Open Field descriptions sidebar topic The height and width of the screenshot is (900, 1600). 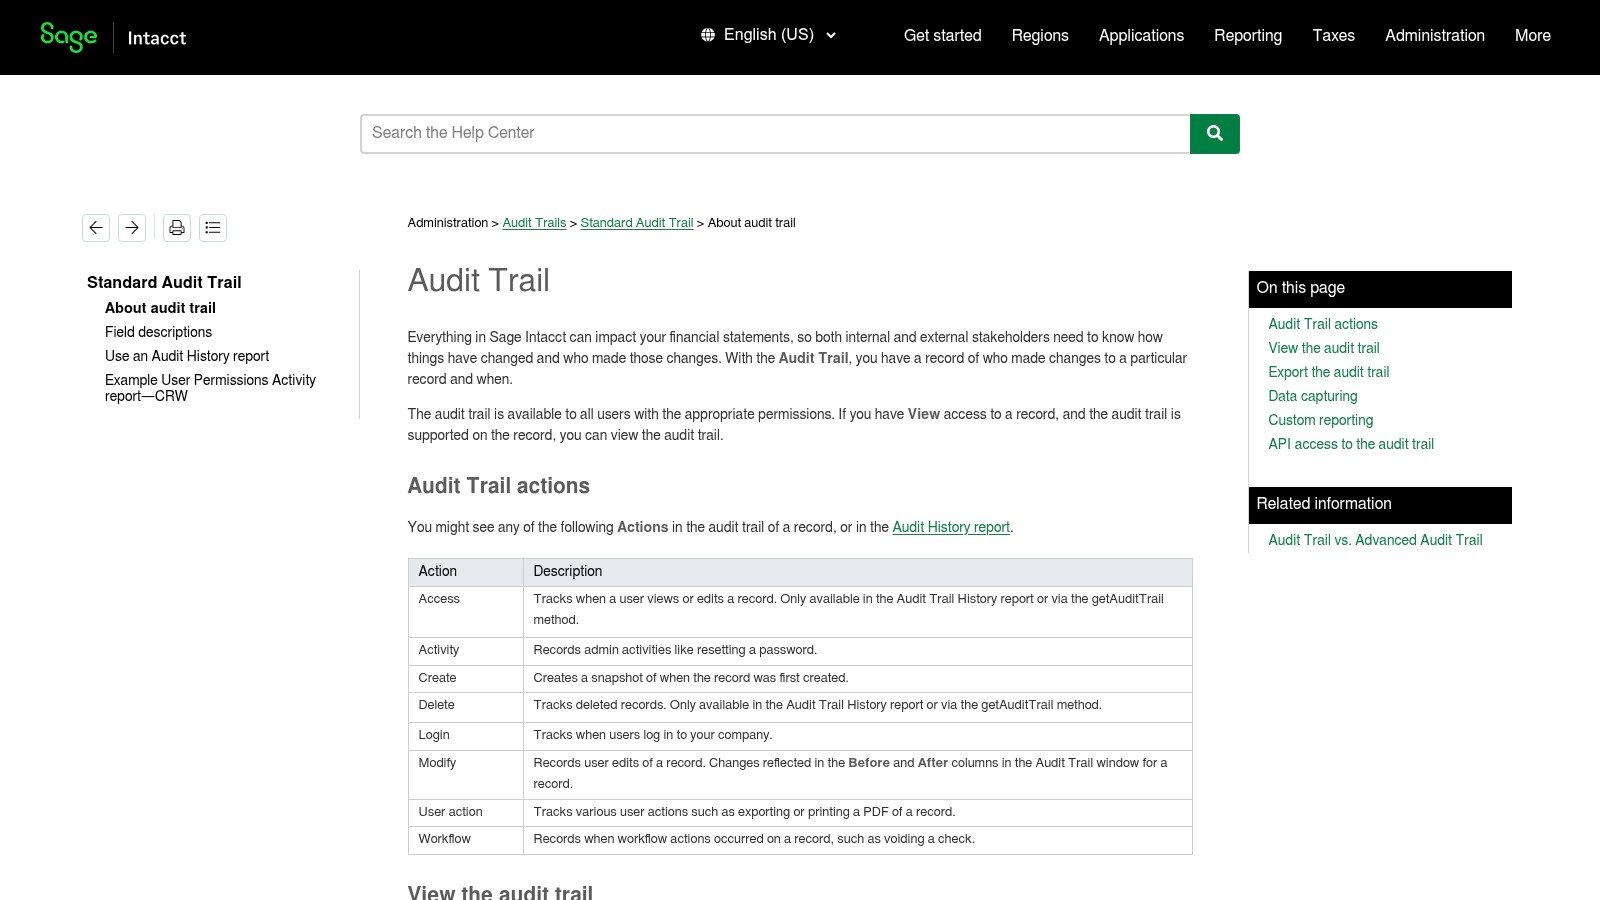pos(158,332)
